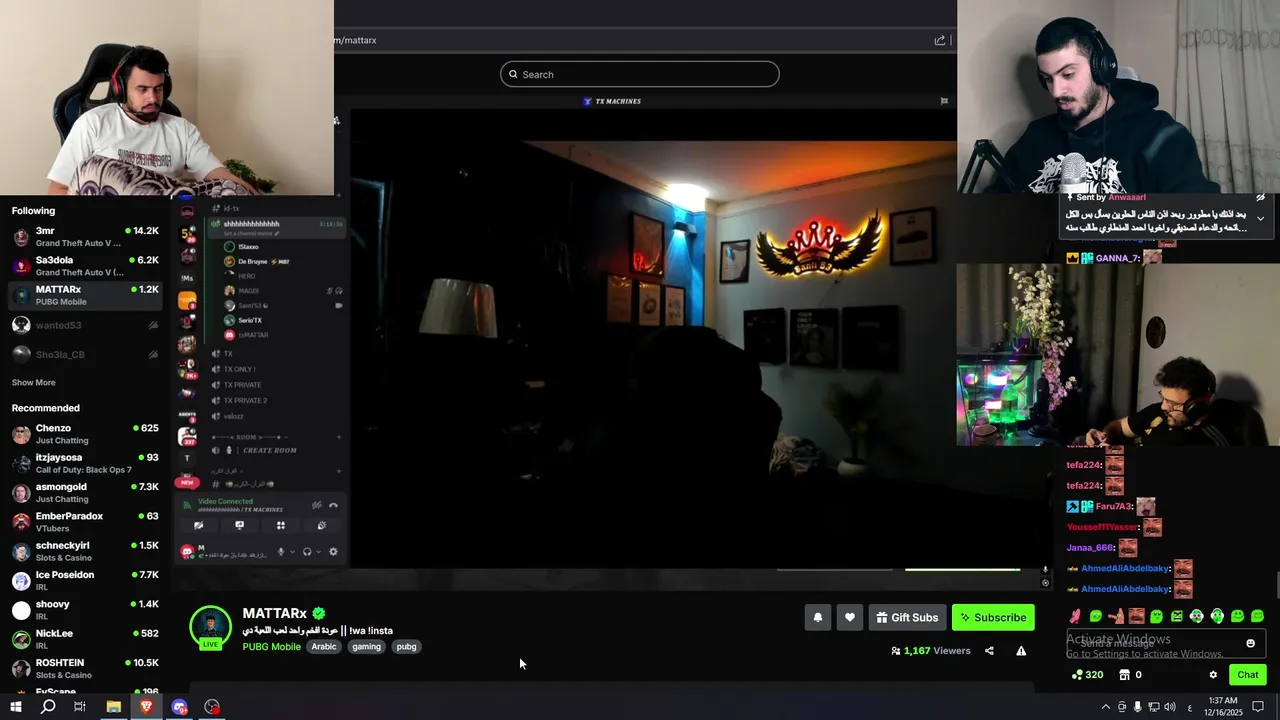Open OBS Studio from the taskbar
This screenshot has height=720, width=1280.
point(212,707)
